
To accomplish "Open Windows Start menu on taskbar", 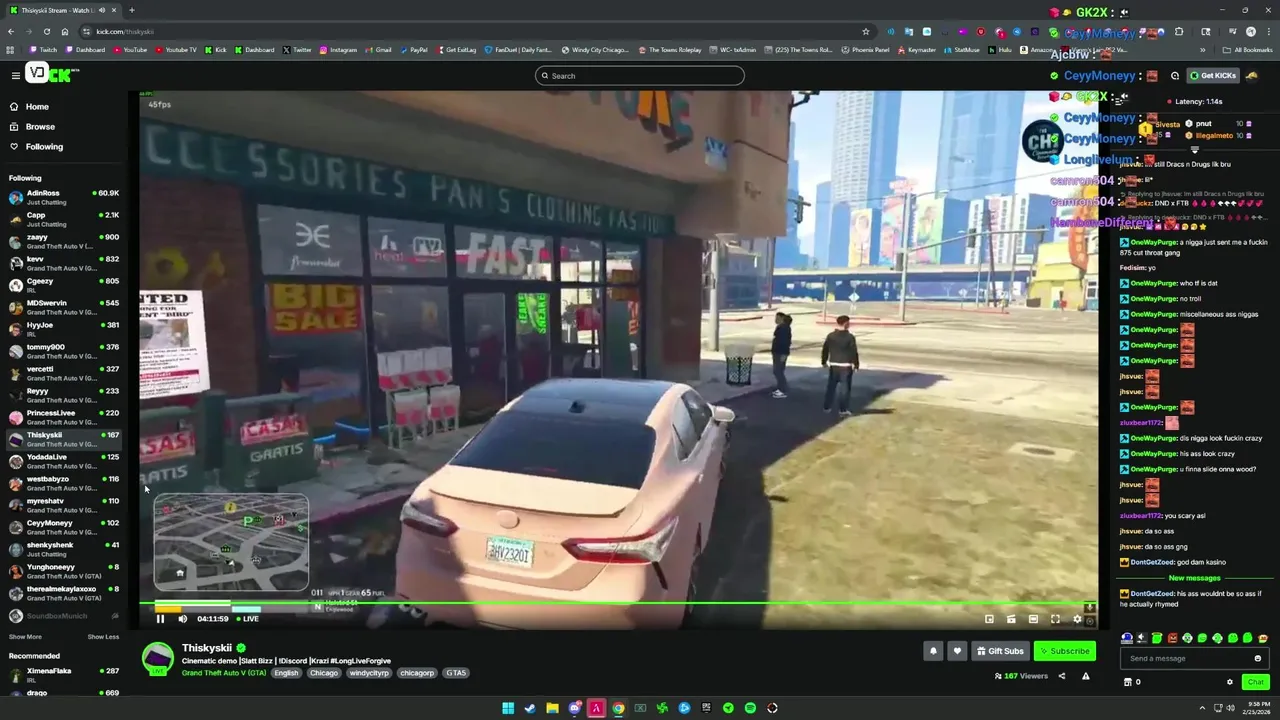I will click(508, 708).
